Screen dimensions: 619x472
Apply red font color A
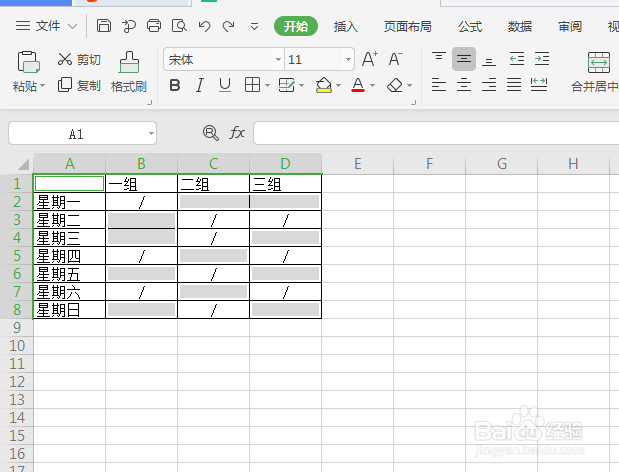click(x=358, y=85)
